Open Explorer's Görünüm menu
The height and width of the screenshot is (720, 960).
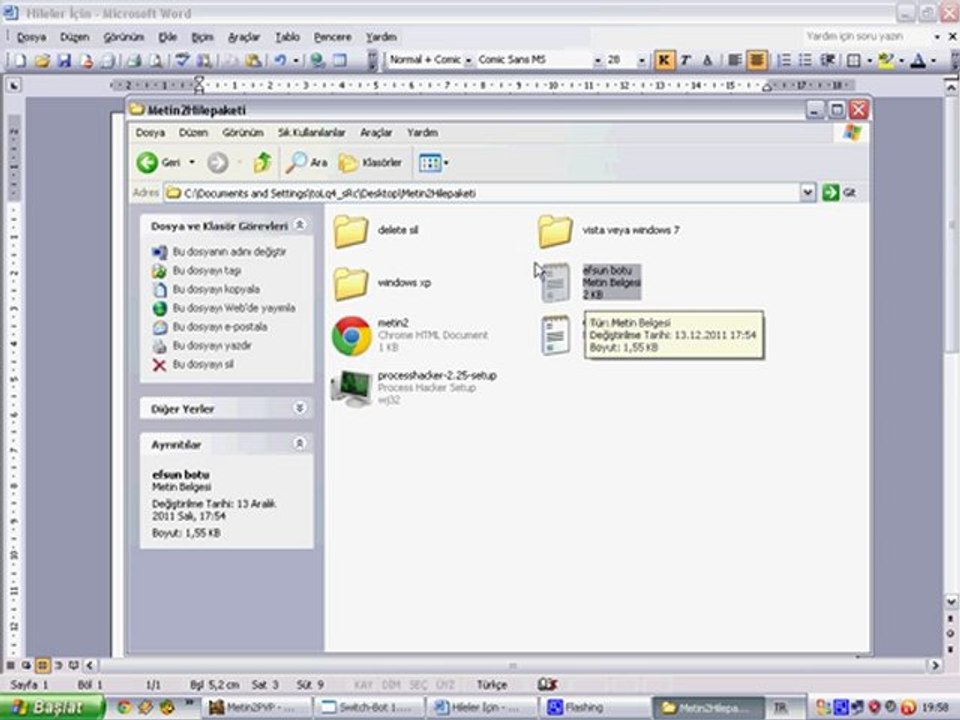pos(242,132)
